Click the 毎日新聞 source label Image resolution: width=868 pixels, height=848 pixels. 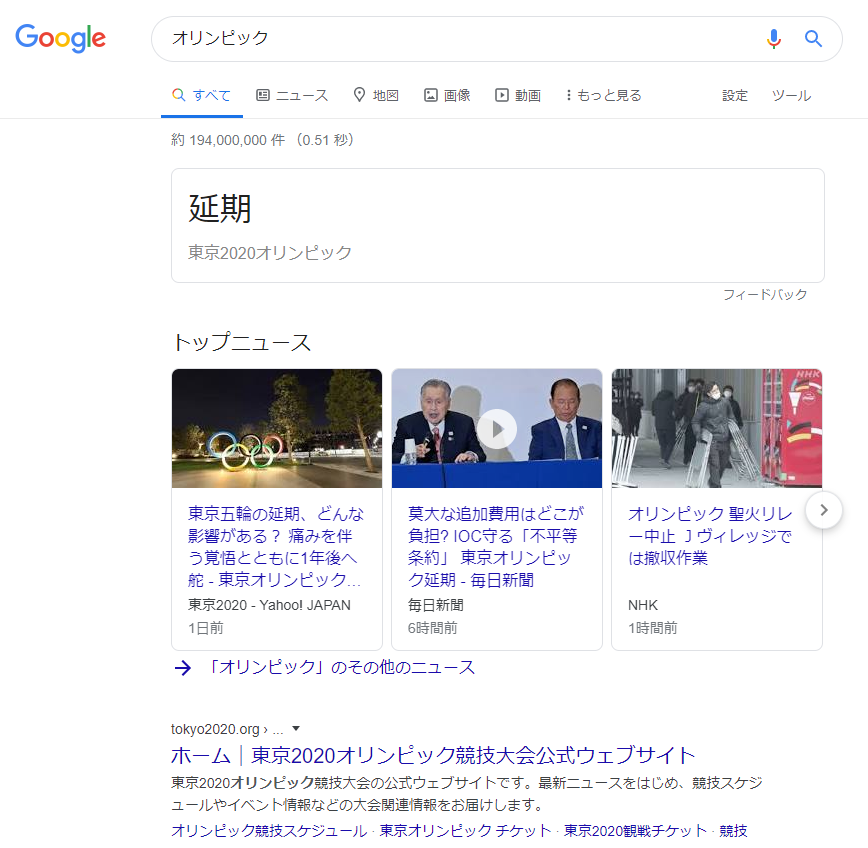coord(436,605)
